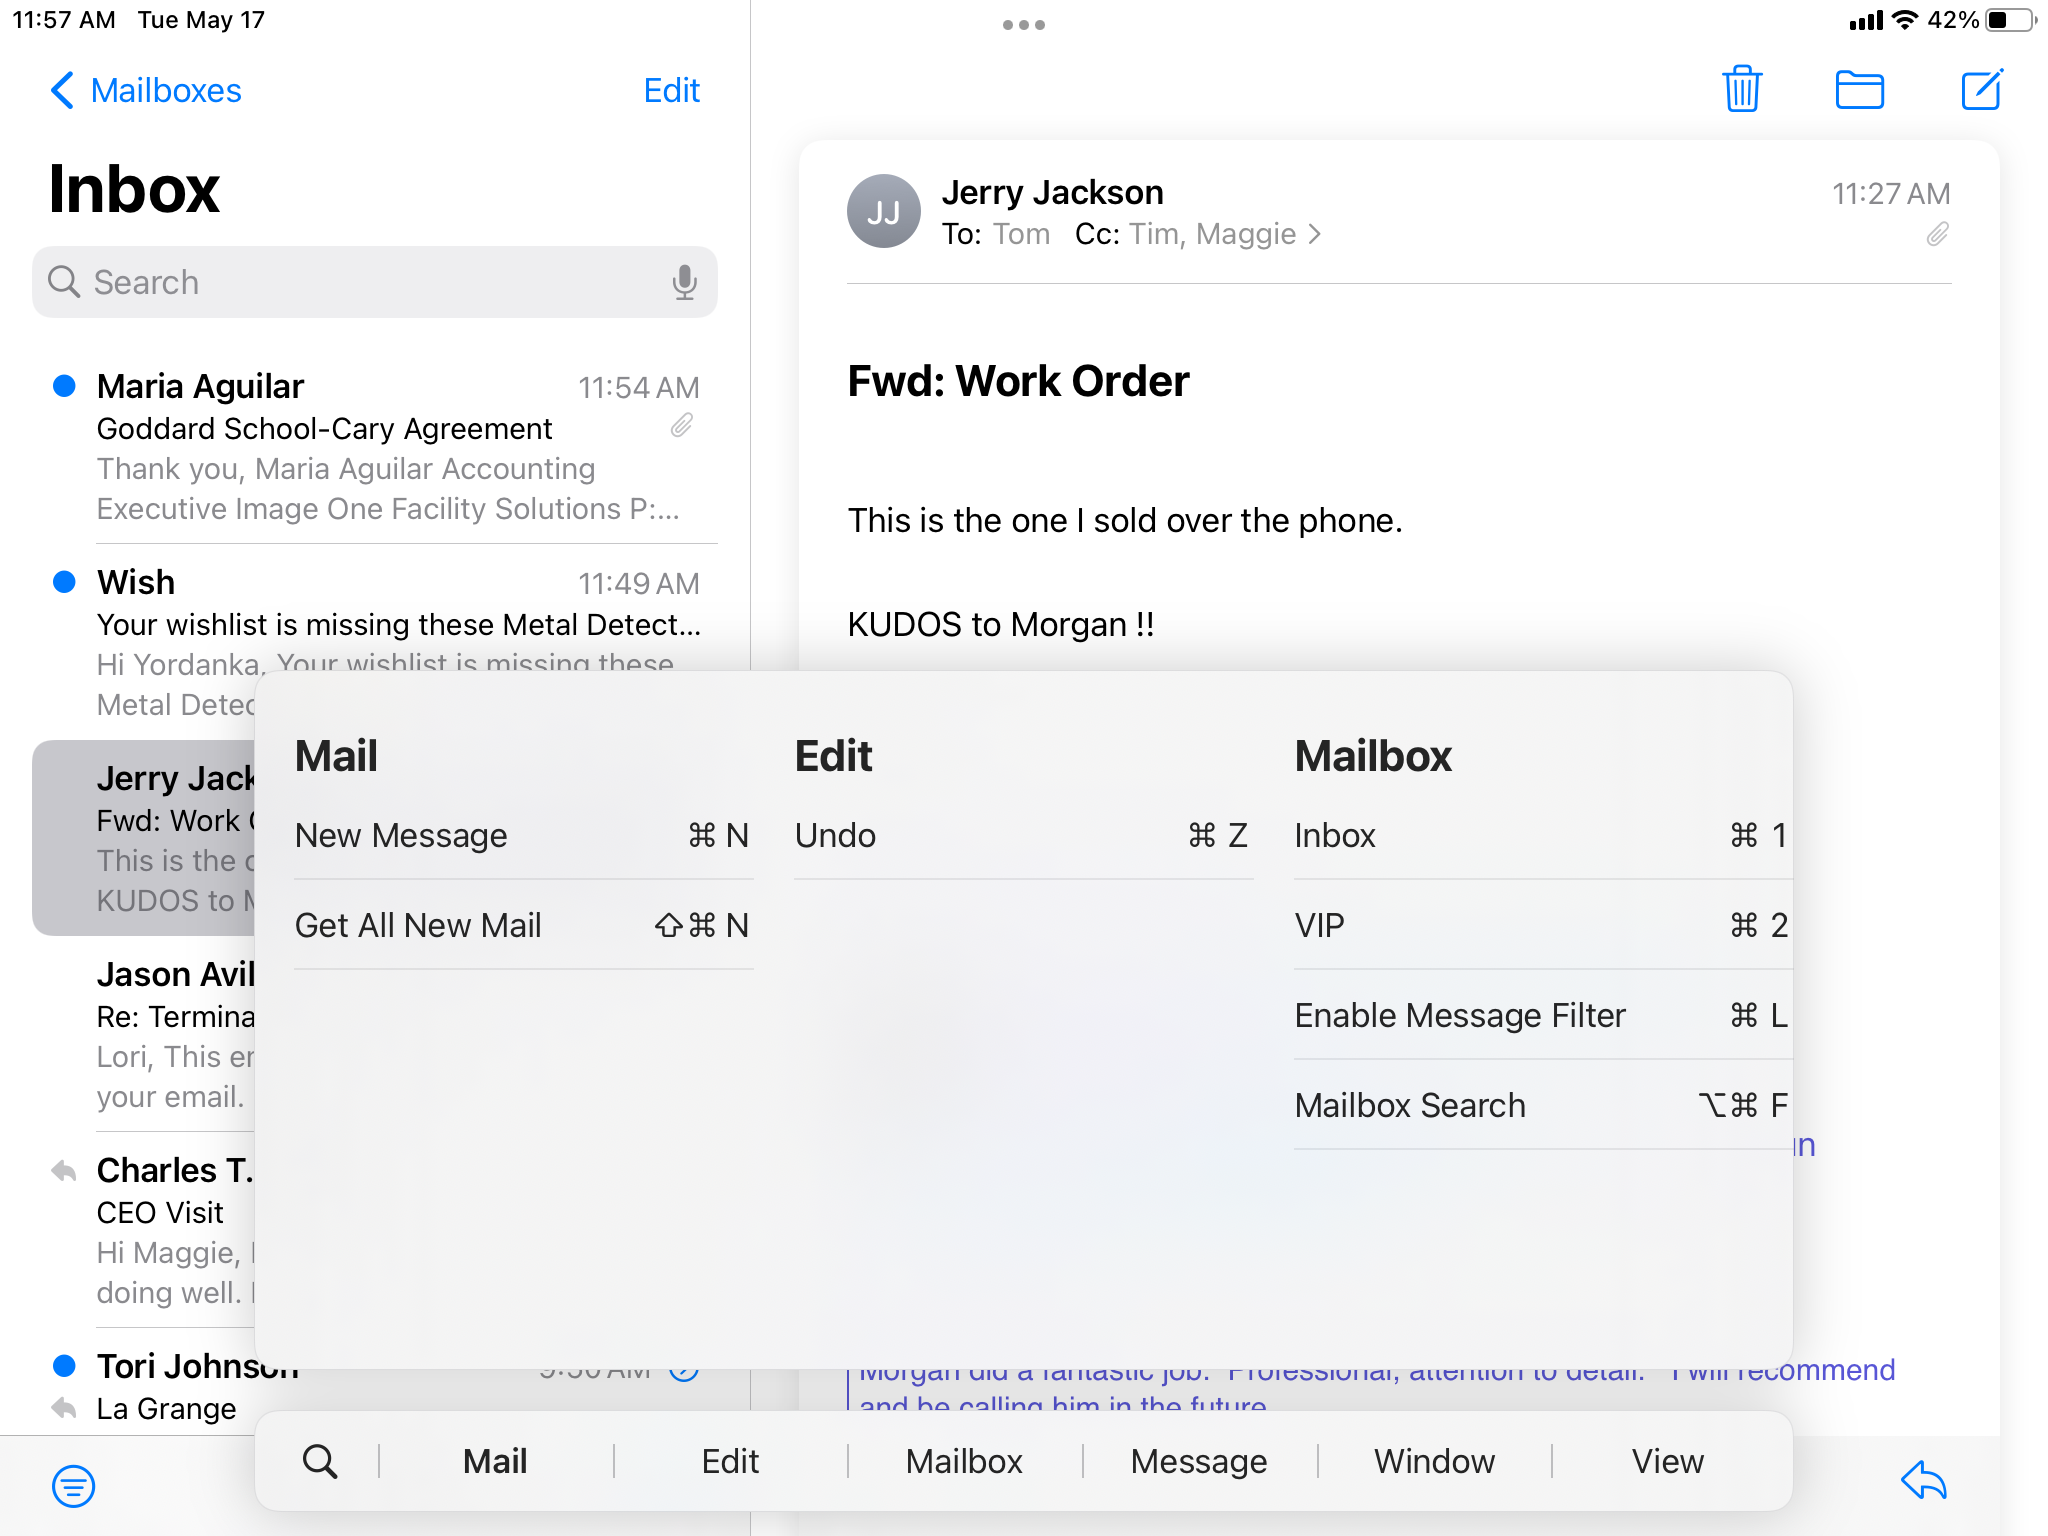Switch to the View shortcut tab
Viewport: 2048px width, 1536px height.
(x=1667, y=1461)
